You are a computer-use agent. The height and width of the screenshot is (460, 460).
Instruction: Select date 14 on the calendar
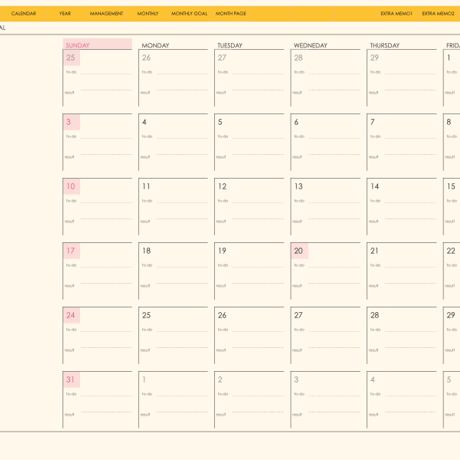point(375,186)
